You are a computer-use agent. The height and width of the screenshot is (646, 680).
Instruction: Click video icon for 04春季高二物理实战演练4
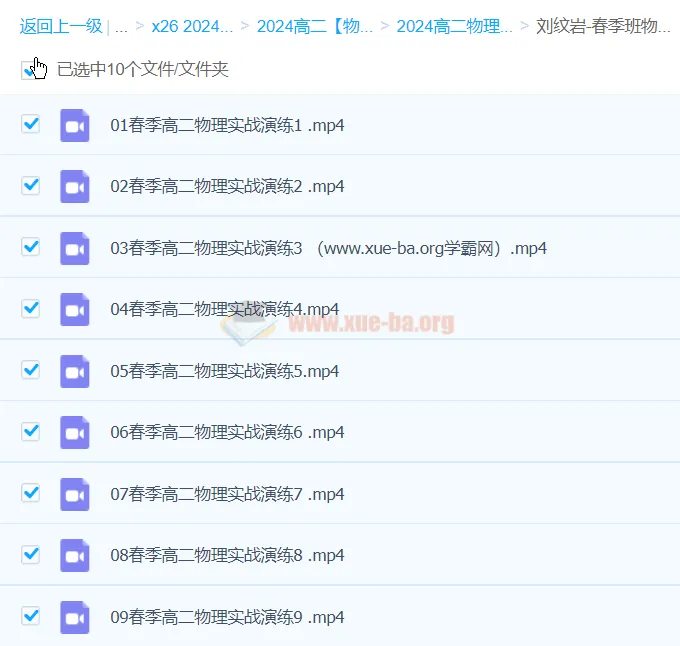(75, 310)
